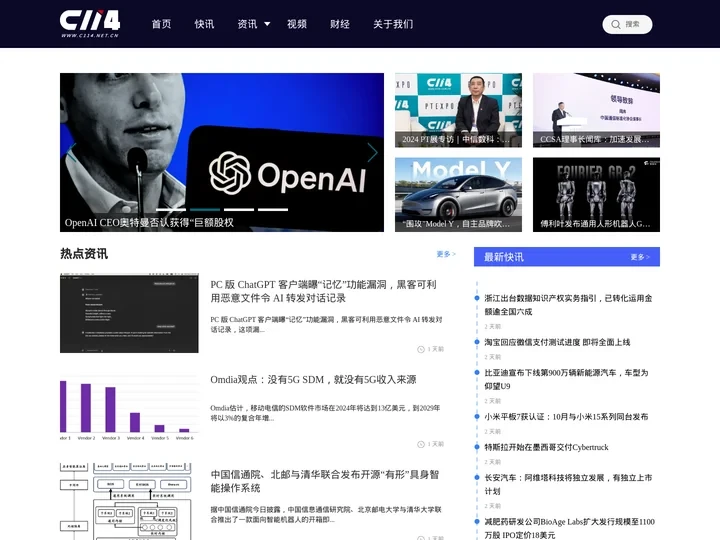Open PC 版 ChatGPT 客户端 article title
Screen dimensions: 720x540
pyautogui.click(x=323, y=291)
